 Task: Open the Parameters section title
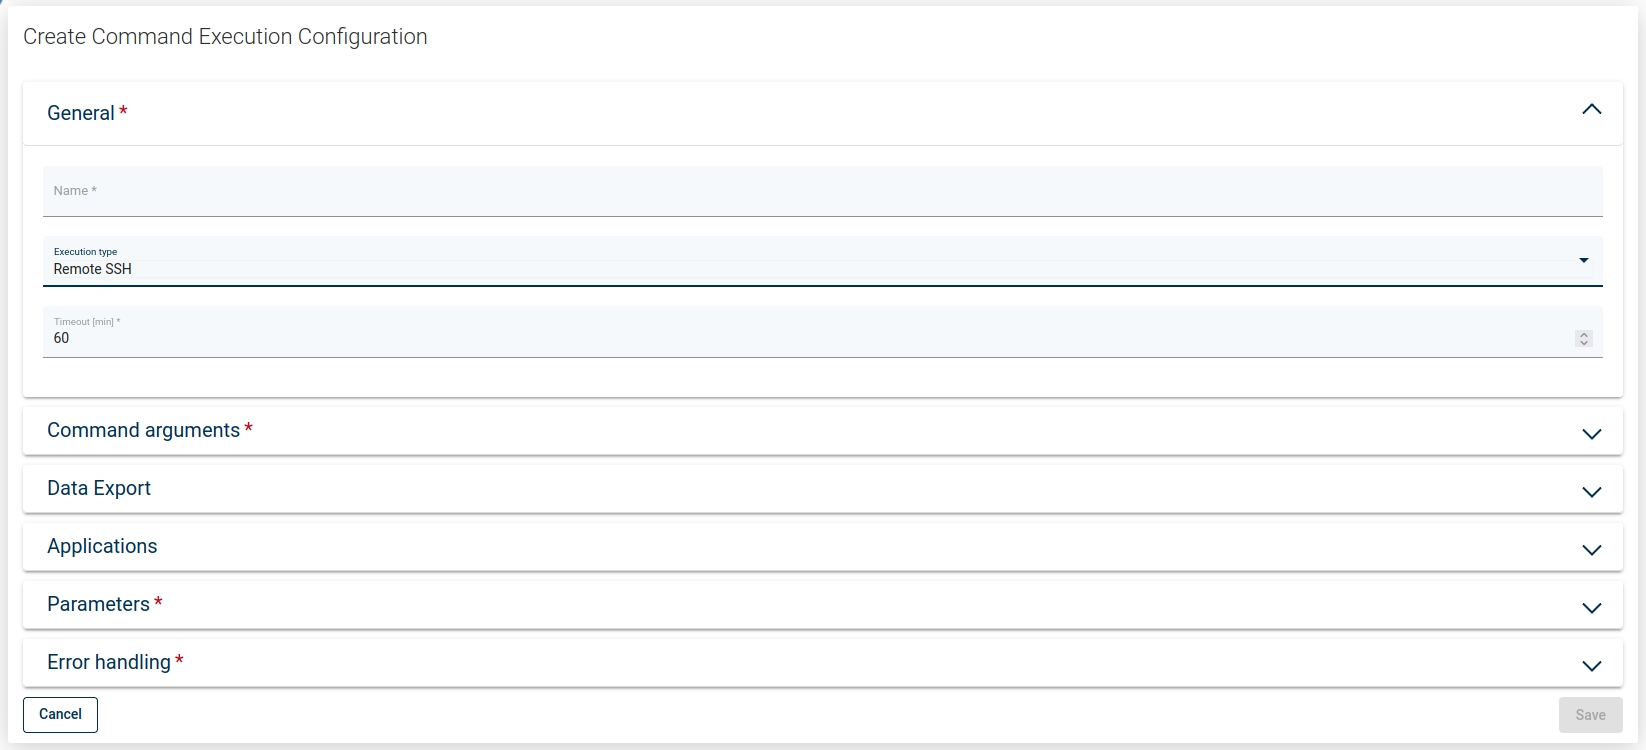tap(98, 605)
